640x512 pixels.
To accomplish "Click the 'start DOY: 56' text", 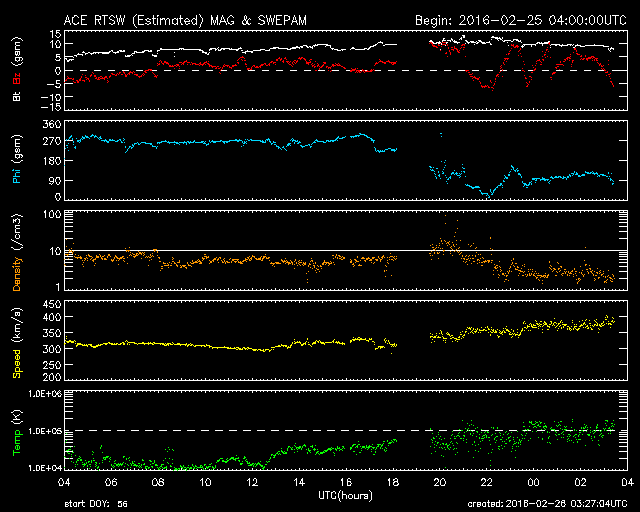I will (x=96, y=504).
